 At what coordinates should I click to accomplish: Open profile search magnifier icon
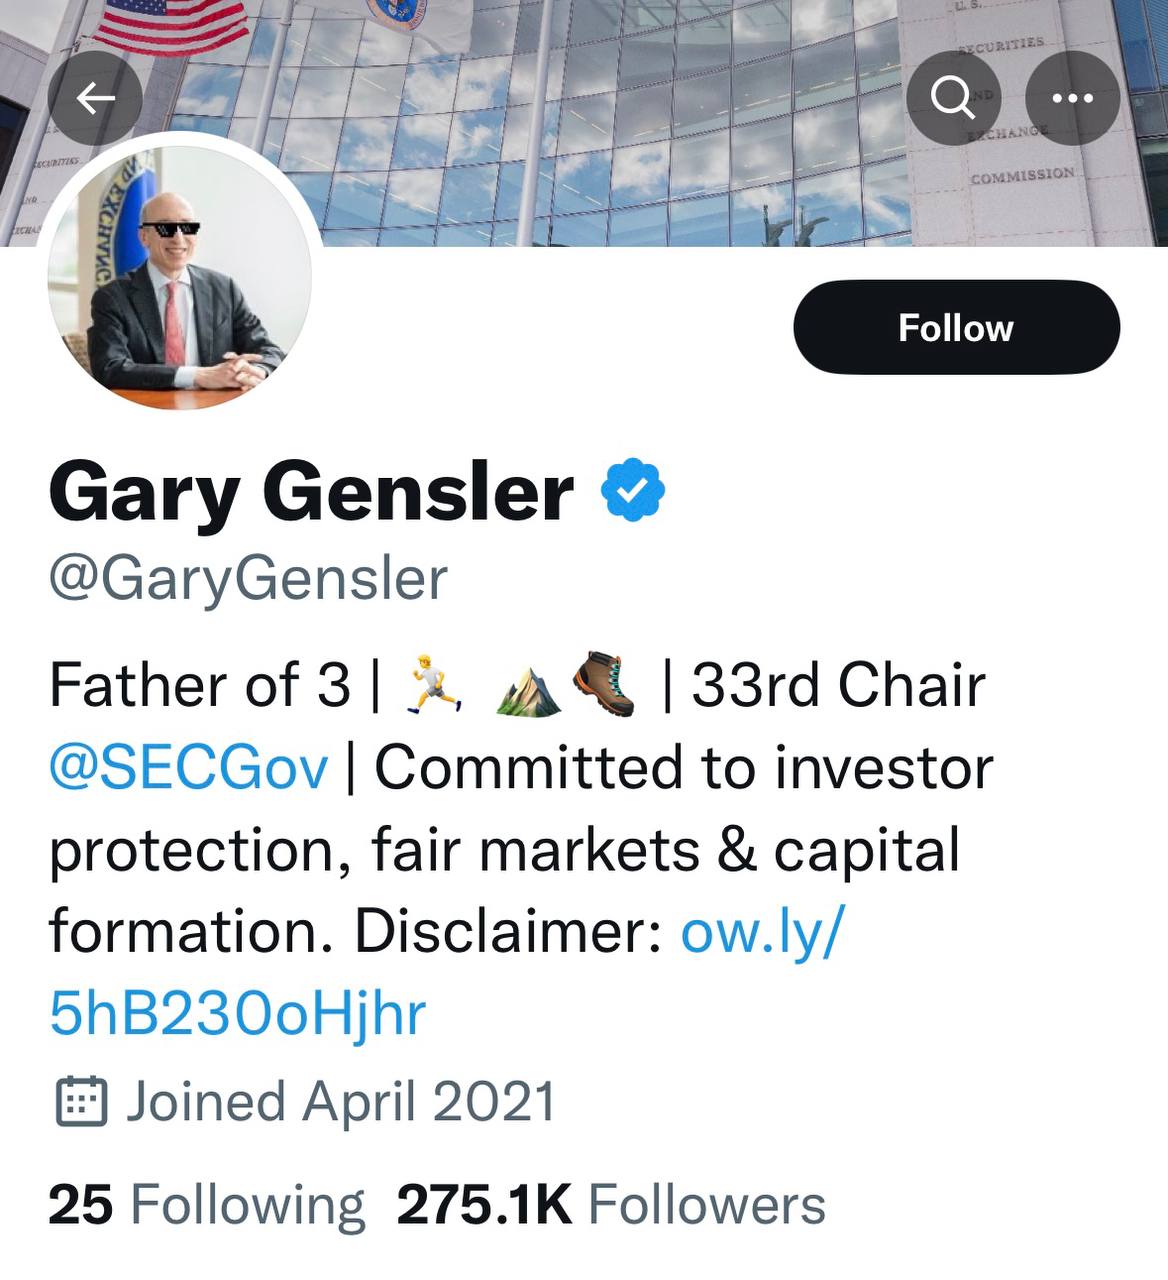tap(952, 98)
